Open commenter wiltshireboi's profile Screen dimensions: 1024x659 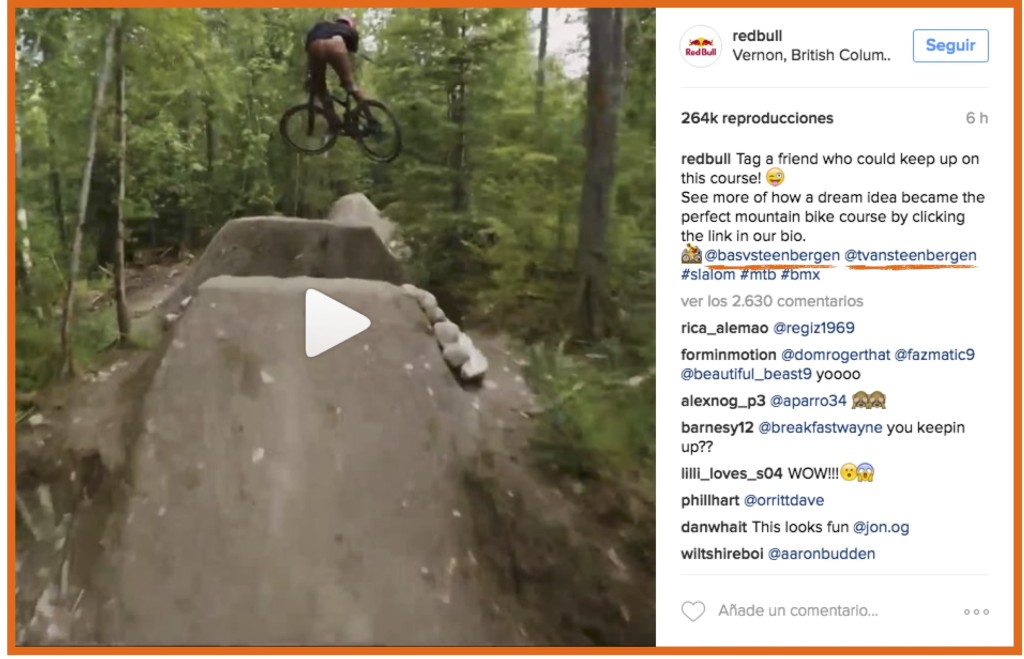(x=722, y=554)
